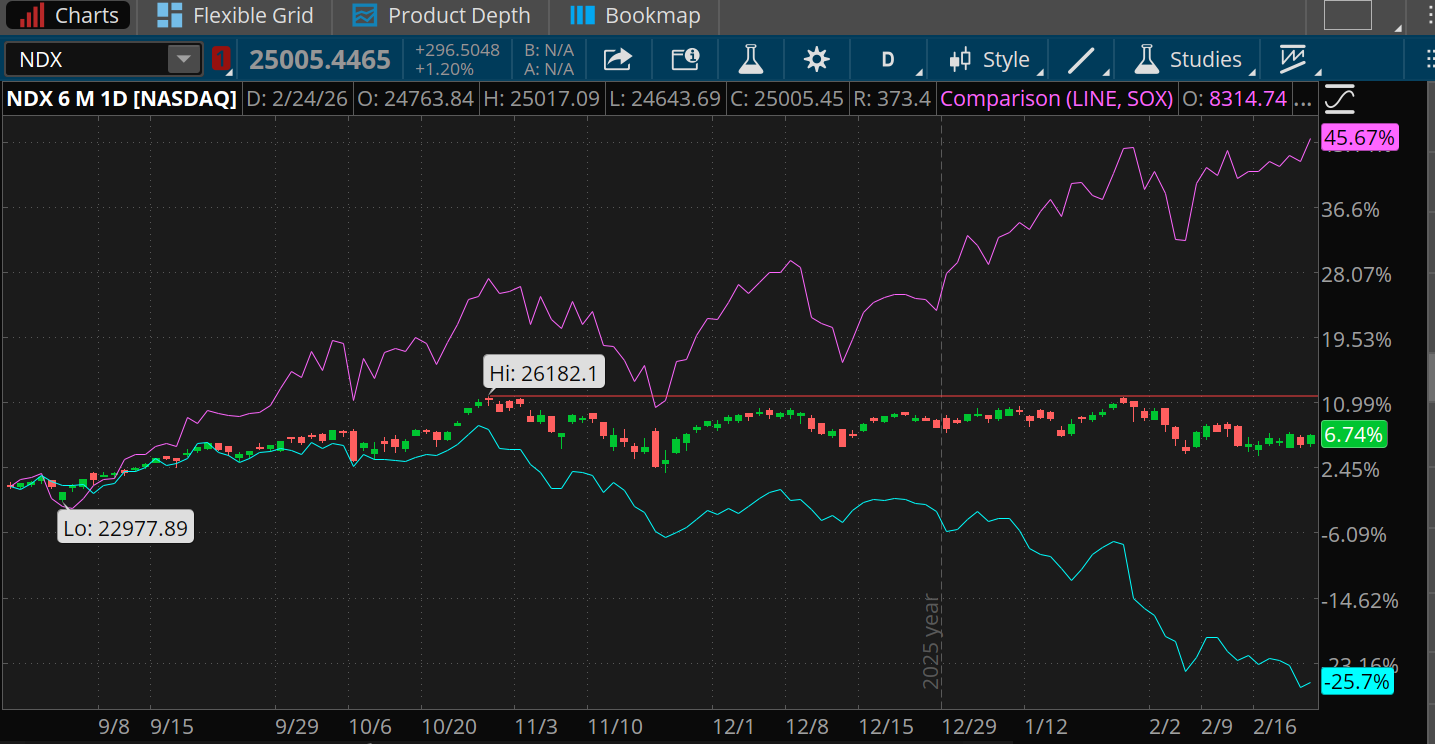The width and height of the screenshot is (1435, 744).
Task: Open Studies via the beaker icon
Action: (1189, 60)
